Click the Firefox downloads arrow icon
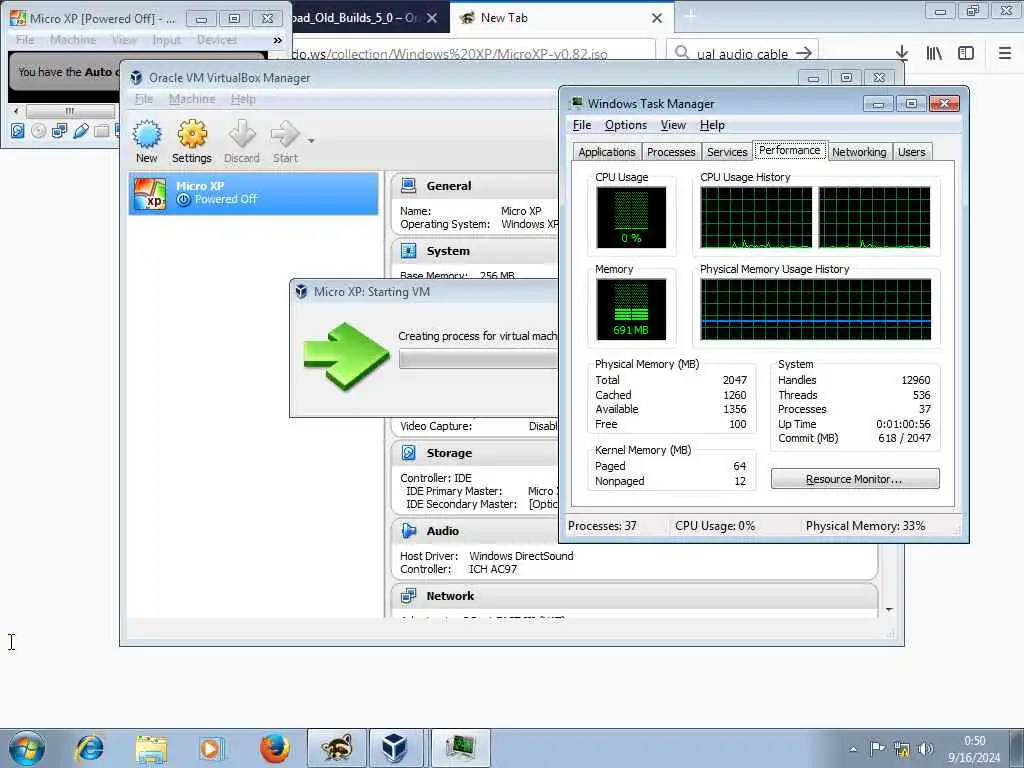 click(902, 53)
